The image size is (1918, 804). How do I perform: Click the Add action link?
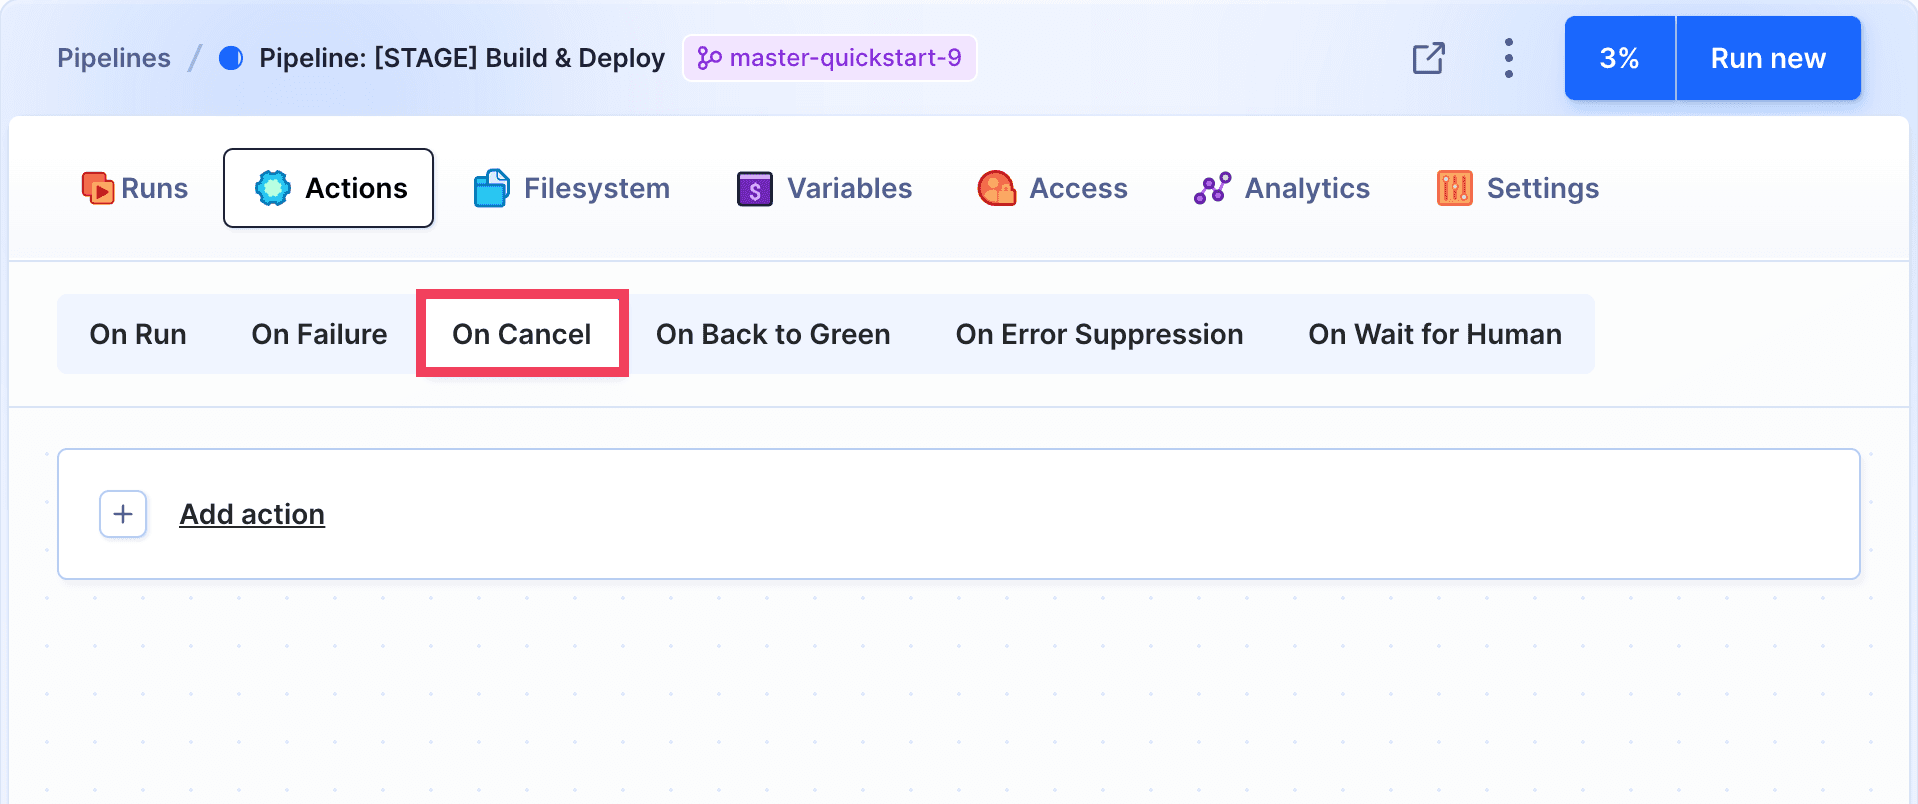point(252,514)
